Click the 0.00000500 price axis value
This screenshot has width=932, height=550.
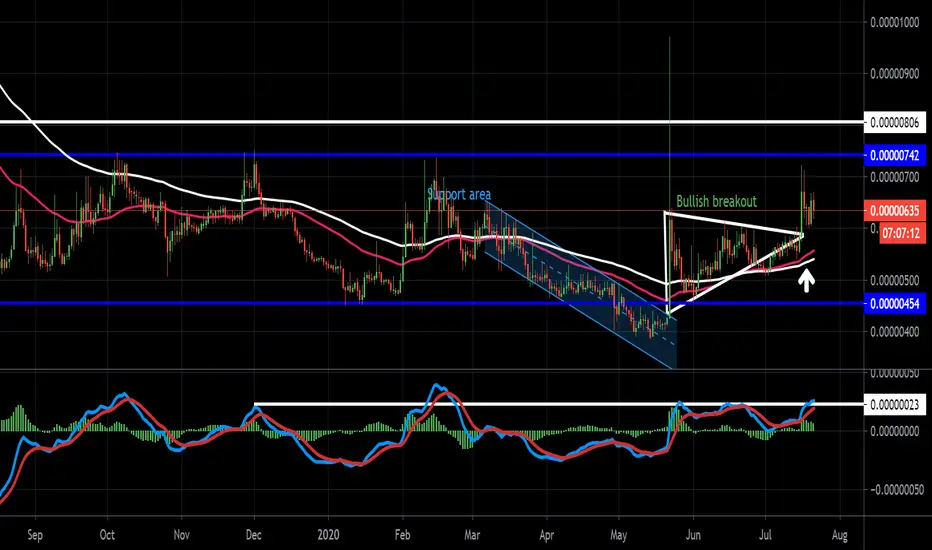895,279
